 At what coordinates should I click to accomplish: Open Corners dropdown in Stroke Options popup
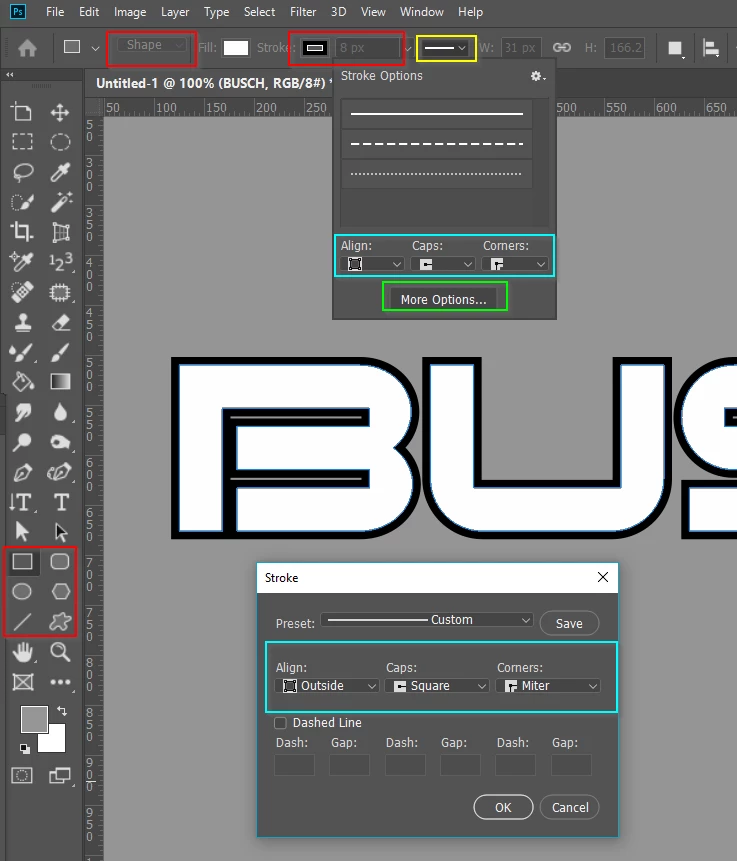click(515, 264)
